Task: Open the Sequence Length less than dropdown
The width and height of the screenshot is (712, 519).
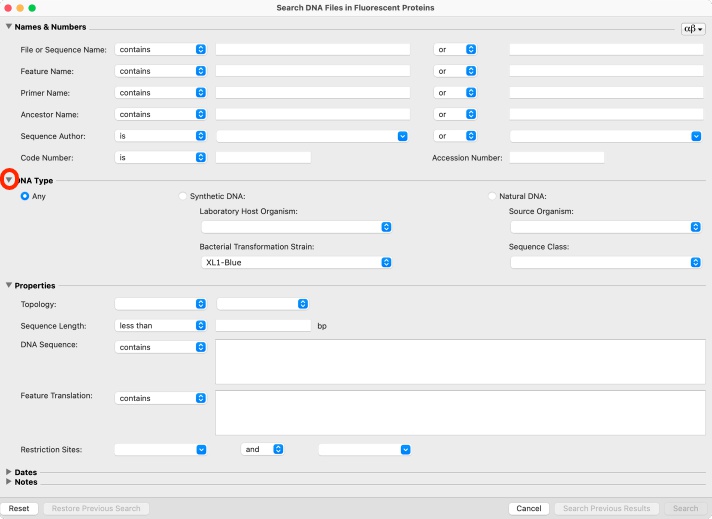Action: coord(161,326)
